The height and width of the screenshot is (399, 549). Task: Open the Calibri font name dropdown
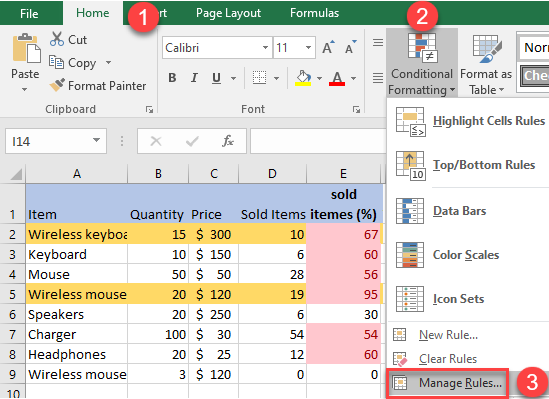(x=265, y=47)
